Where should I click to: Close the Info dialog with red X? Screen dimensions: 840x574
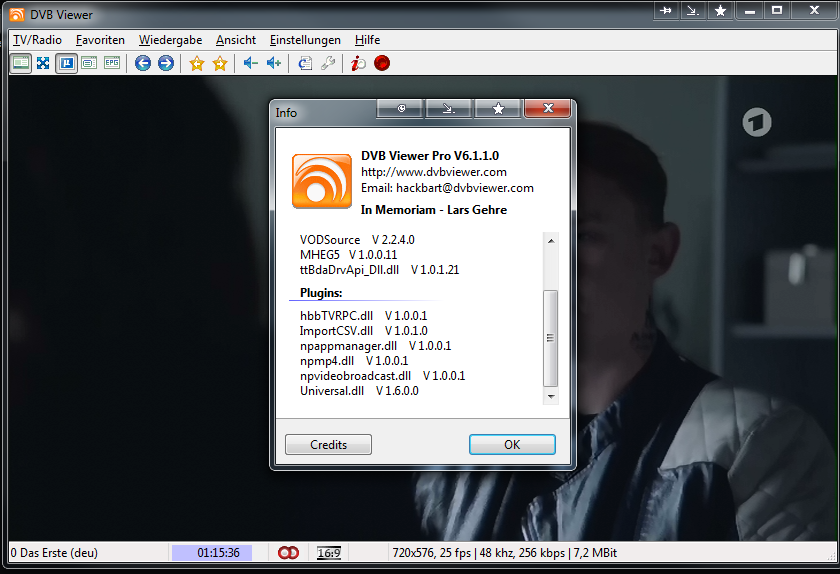click(548, 108)
